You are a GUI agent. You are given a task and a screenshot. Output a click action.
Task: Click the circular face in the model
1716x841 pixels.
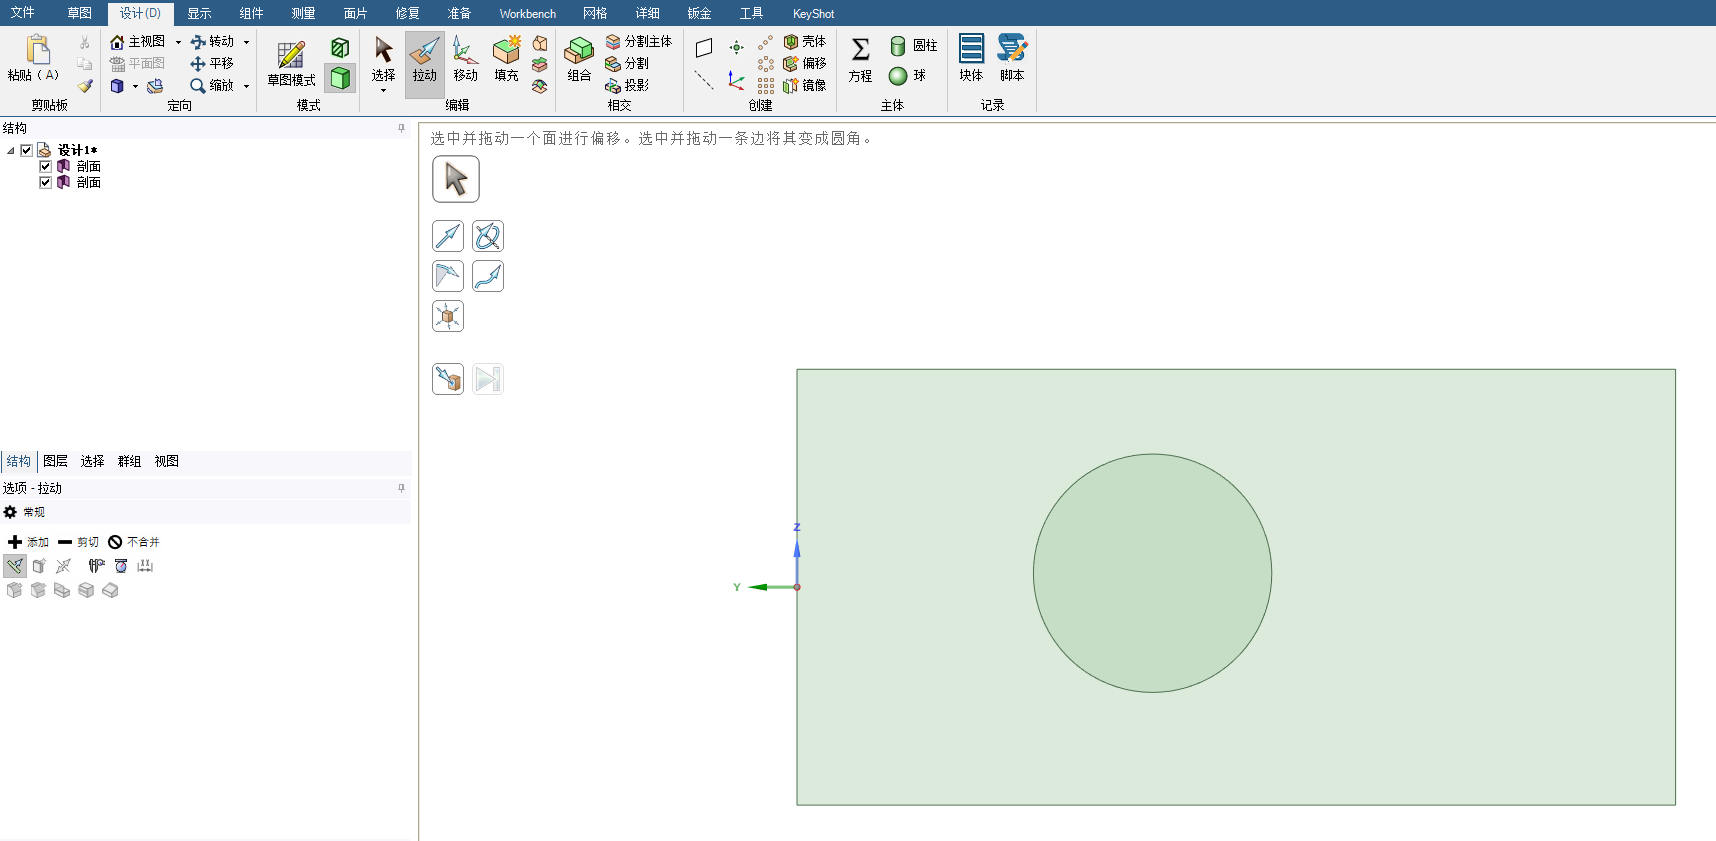point(1152,573)
